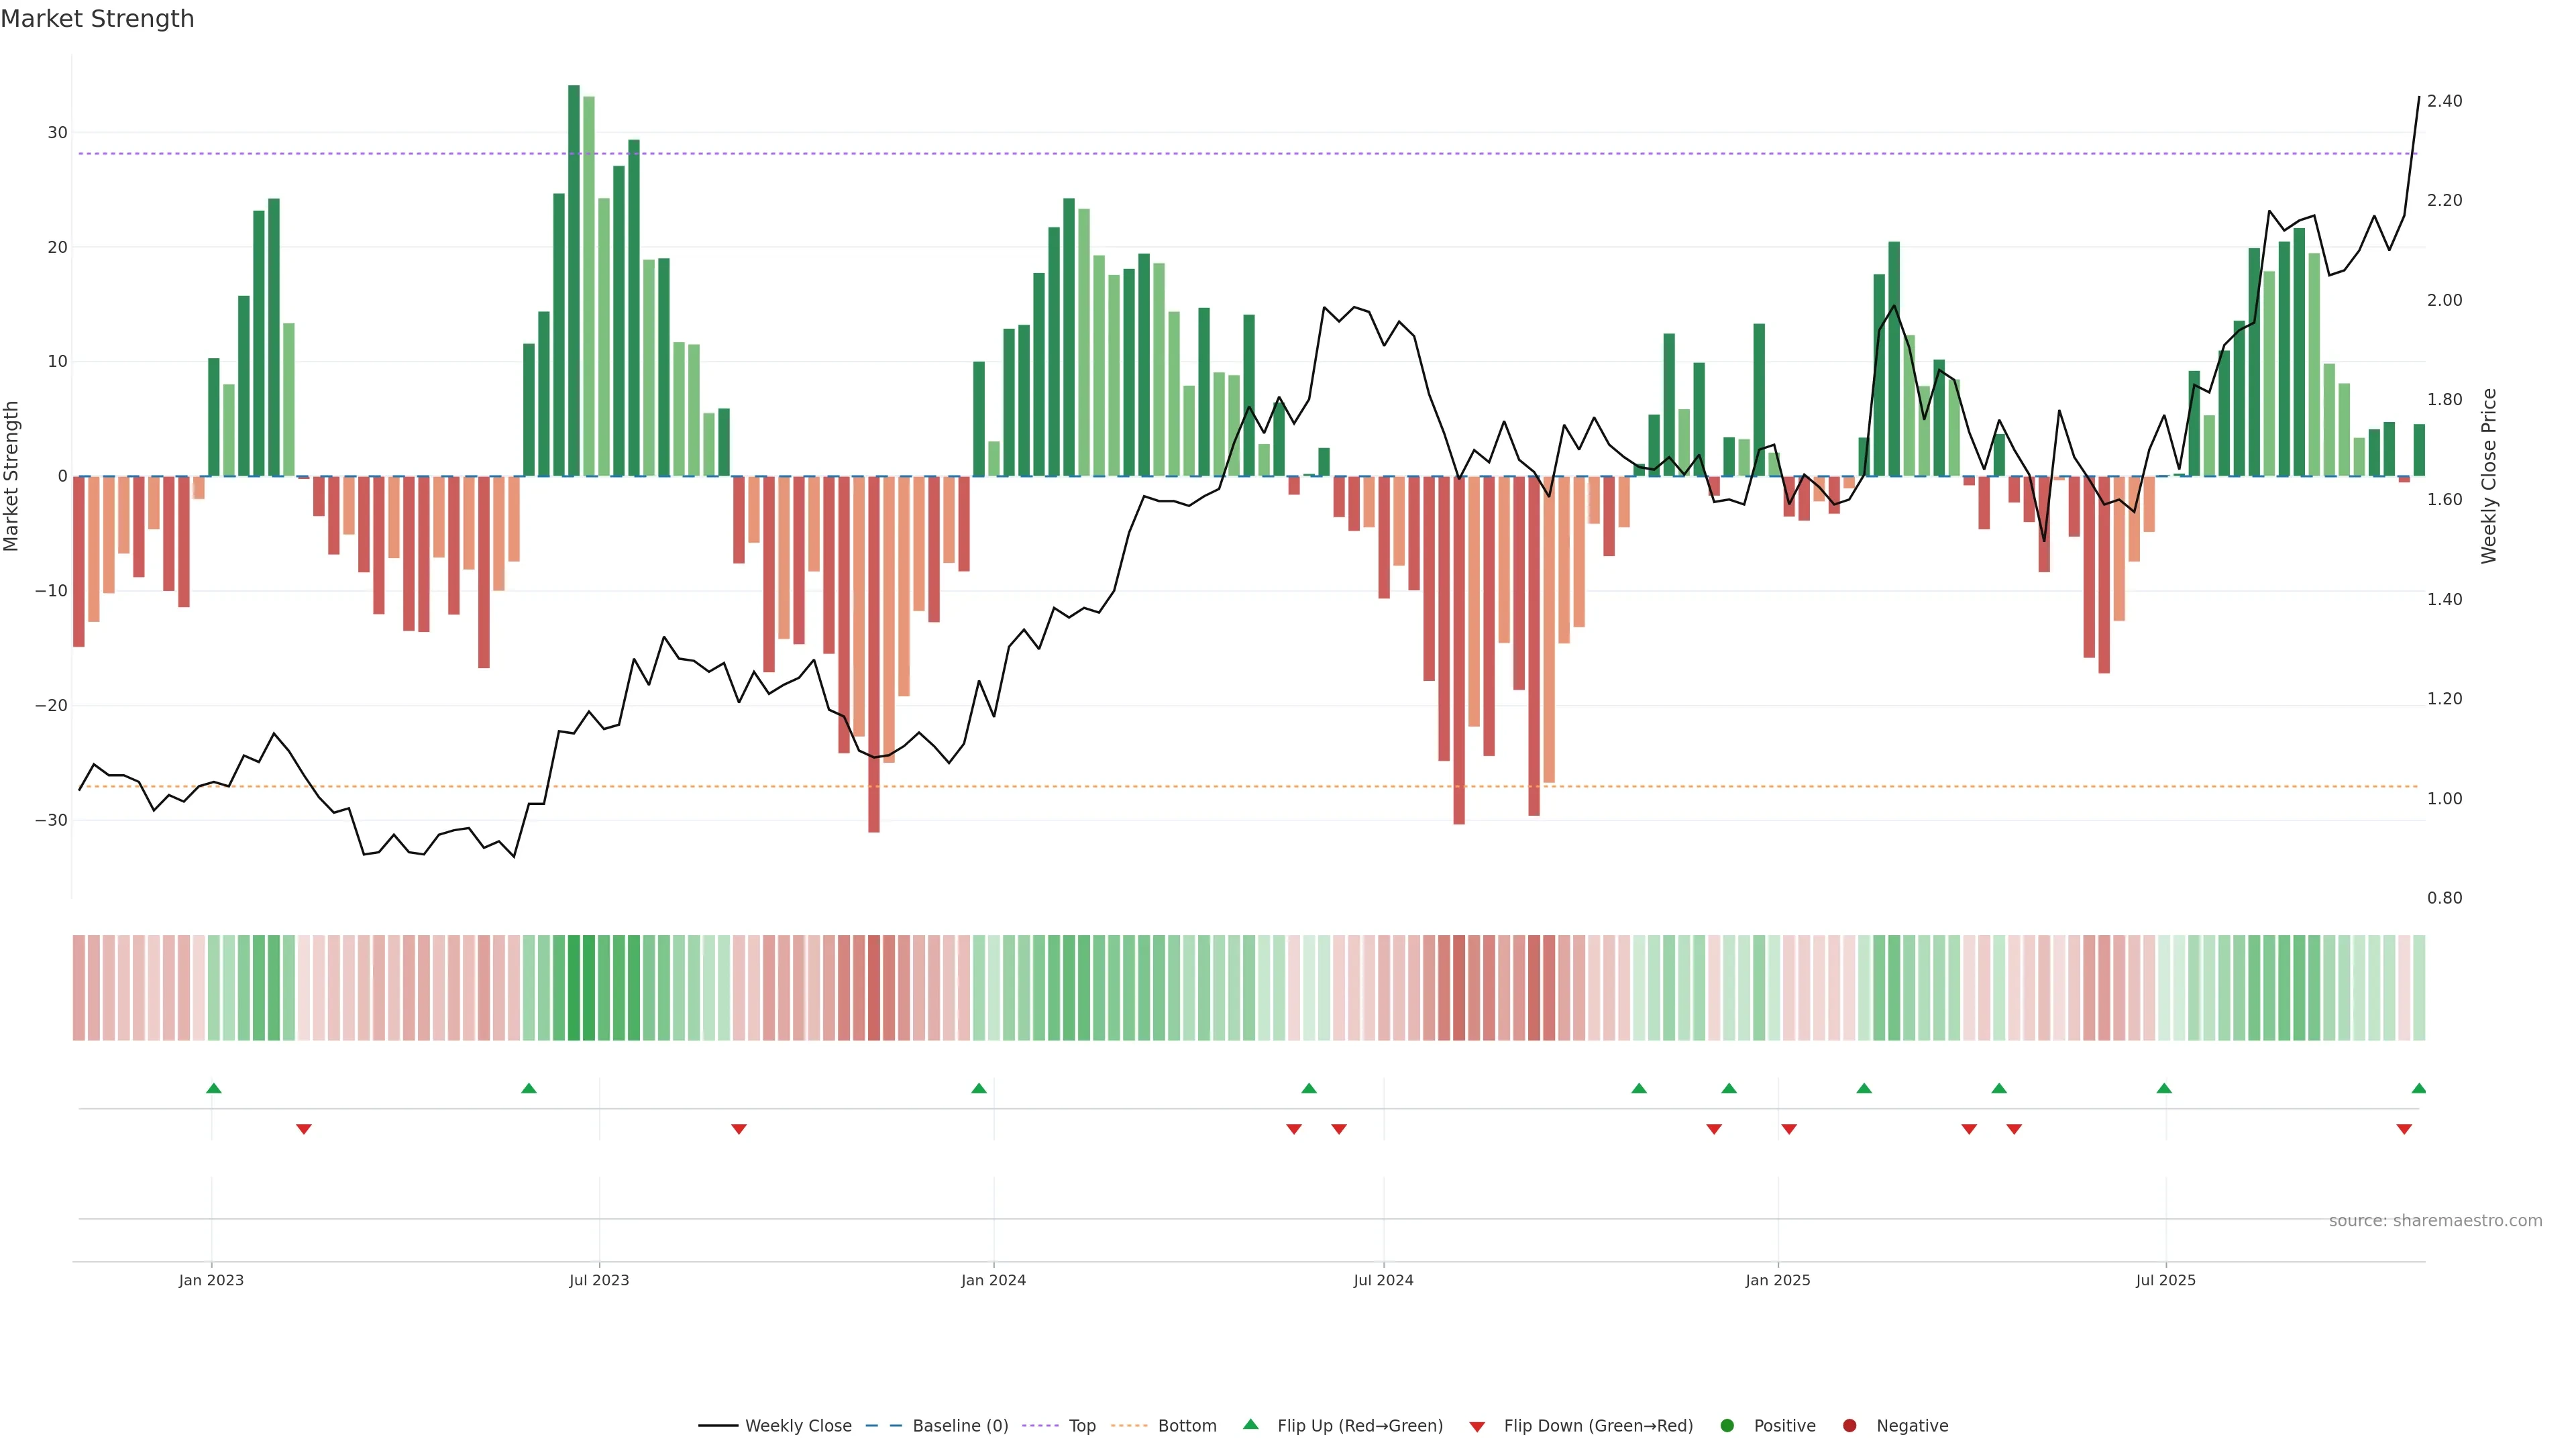Toggle Baseline (0) legend entry
2576x1449 pixels.
click(959, 1426)
